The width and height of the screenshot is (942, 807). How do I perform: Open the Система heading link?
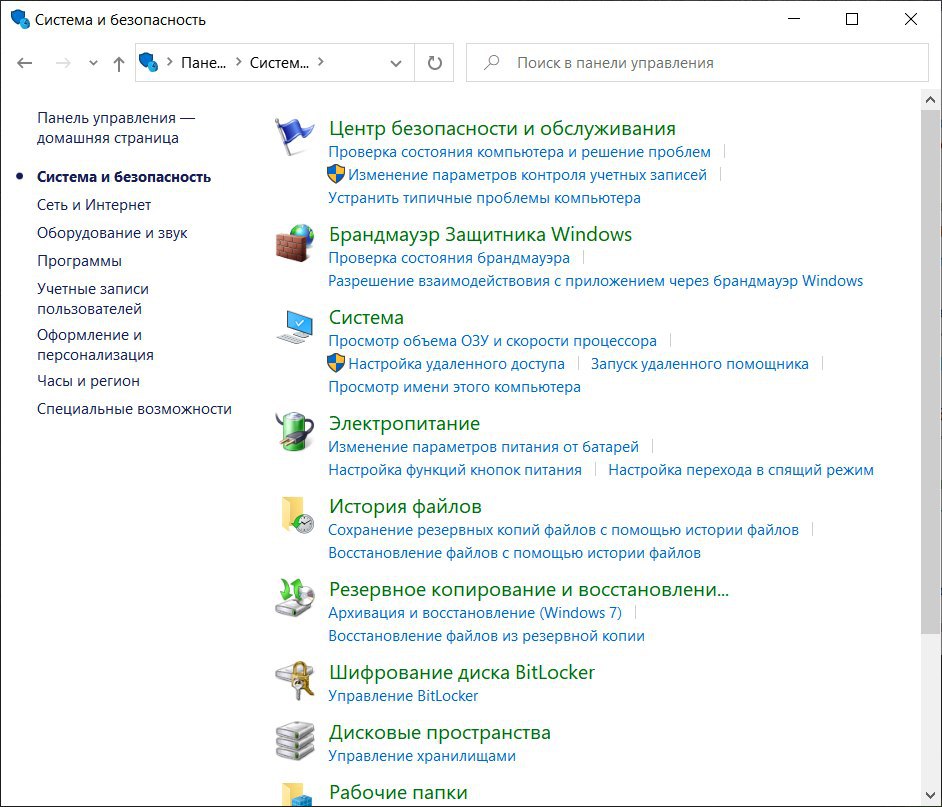(x=366, y=317)
